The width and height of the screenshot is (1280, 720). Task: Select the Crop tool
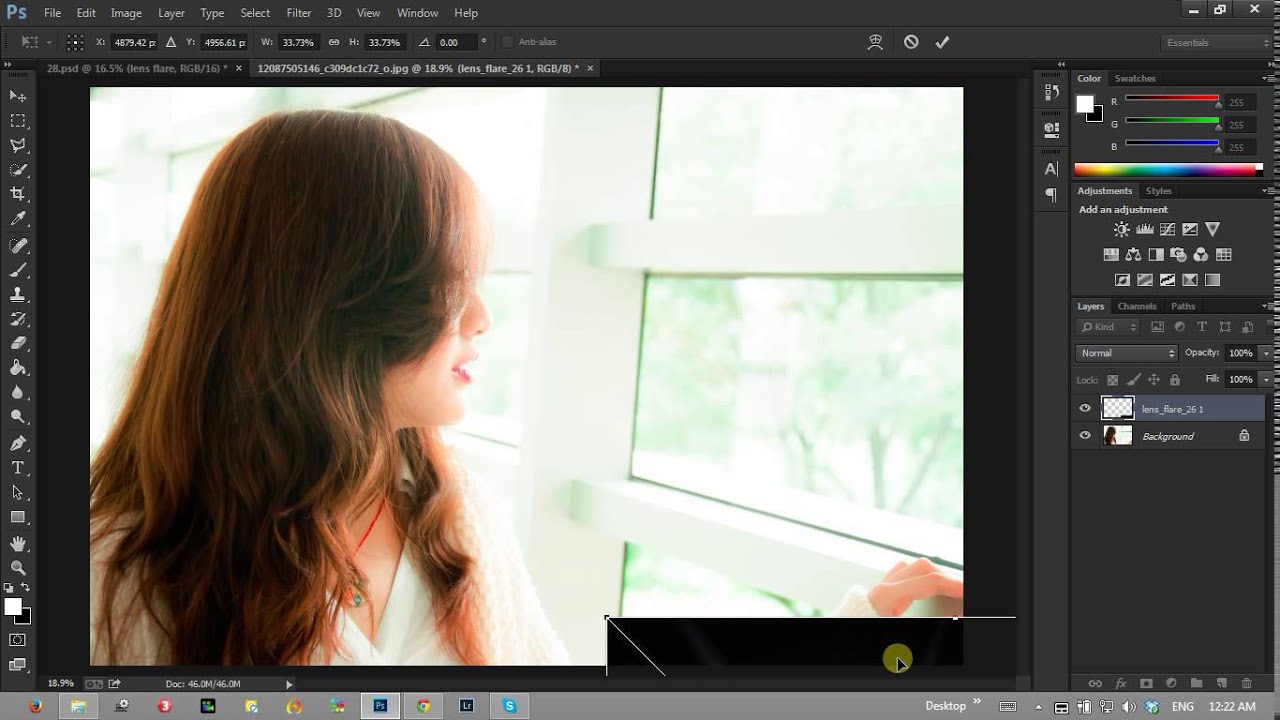[18, 195]
